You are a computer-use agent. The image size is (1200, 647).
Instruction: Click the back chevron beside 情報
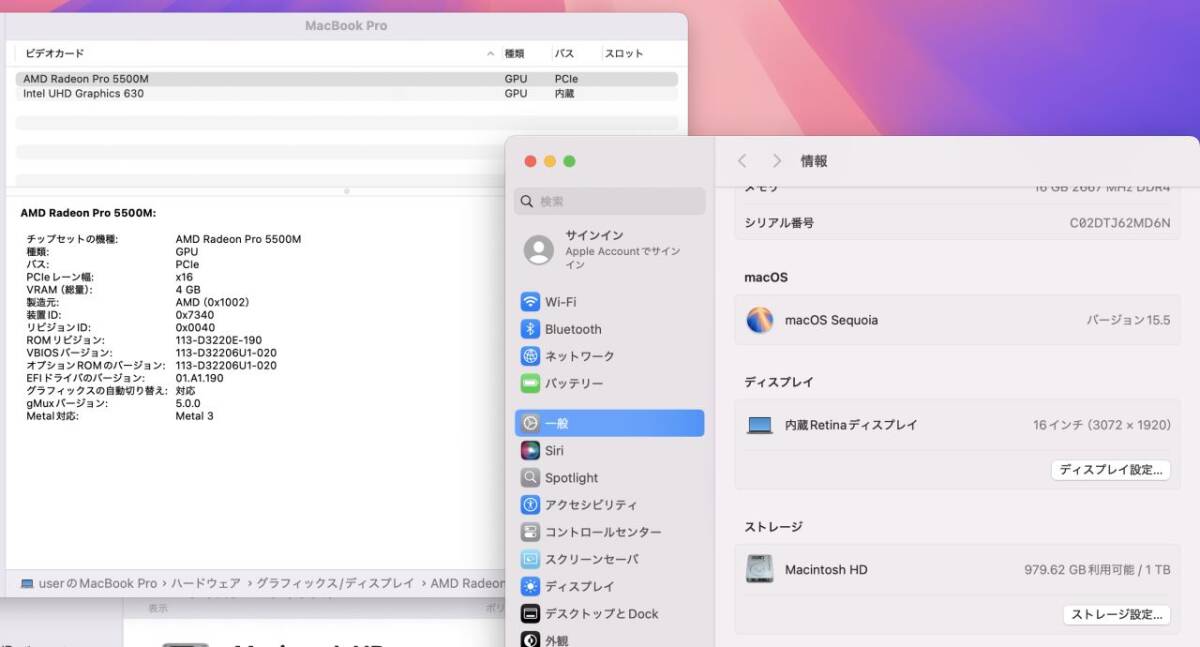click(x=742, y=160)
